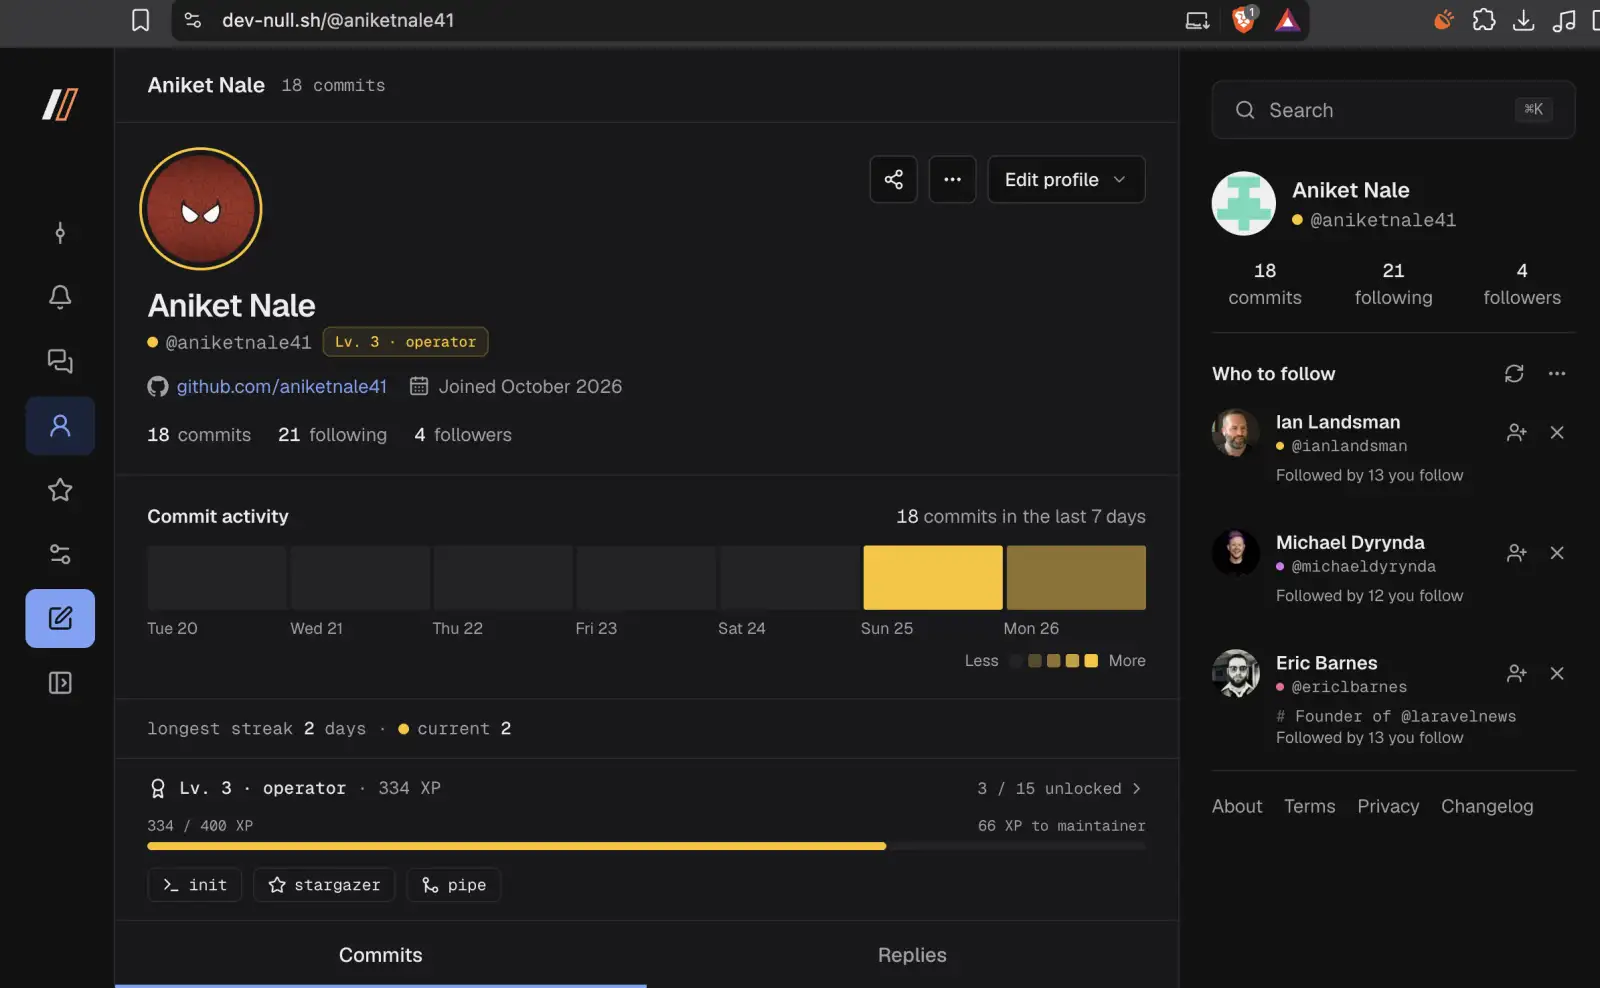Open the commits feed sidebar icon
The image size is (1600, 988).
pyautogui.click(x=60, y=233)
